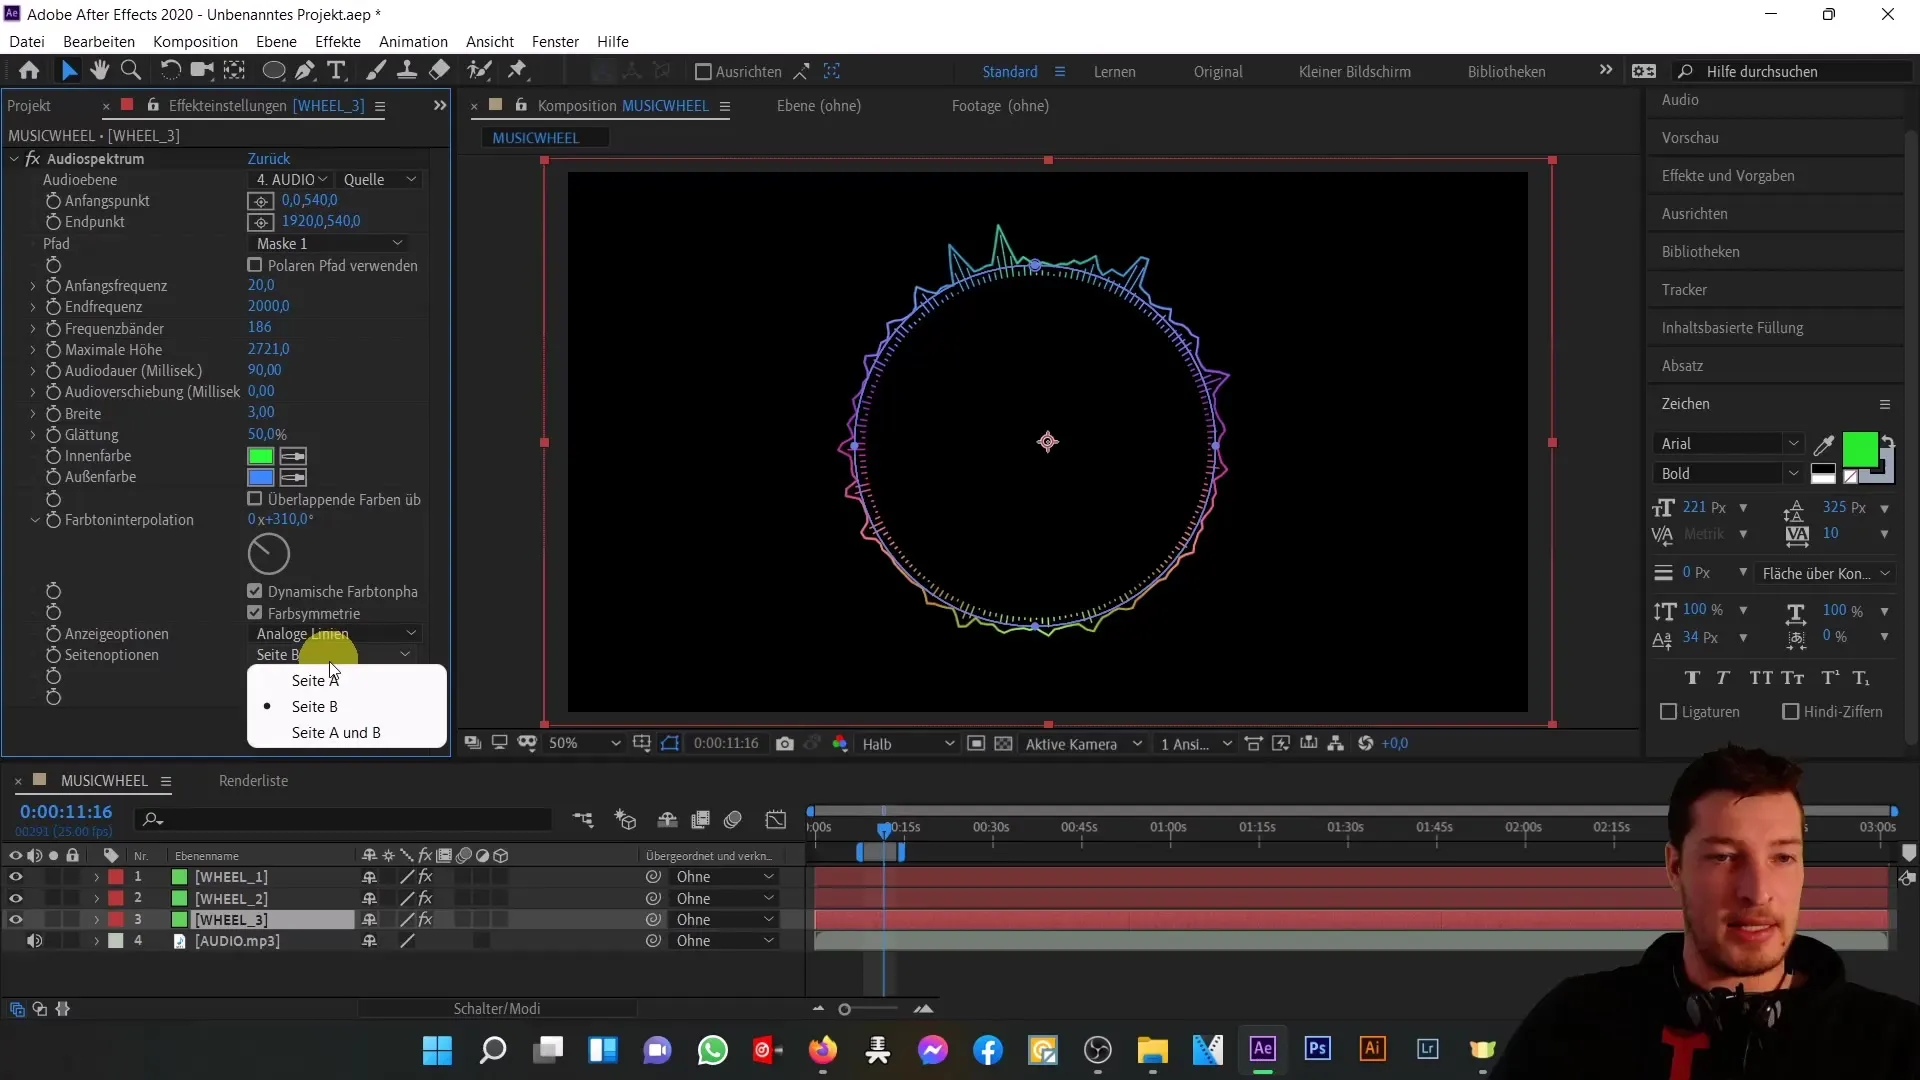This screenshot has width=1920, height=1080.
Task: Click Außenfarbe eyedropper icon
Action: coord(293,478)
